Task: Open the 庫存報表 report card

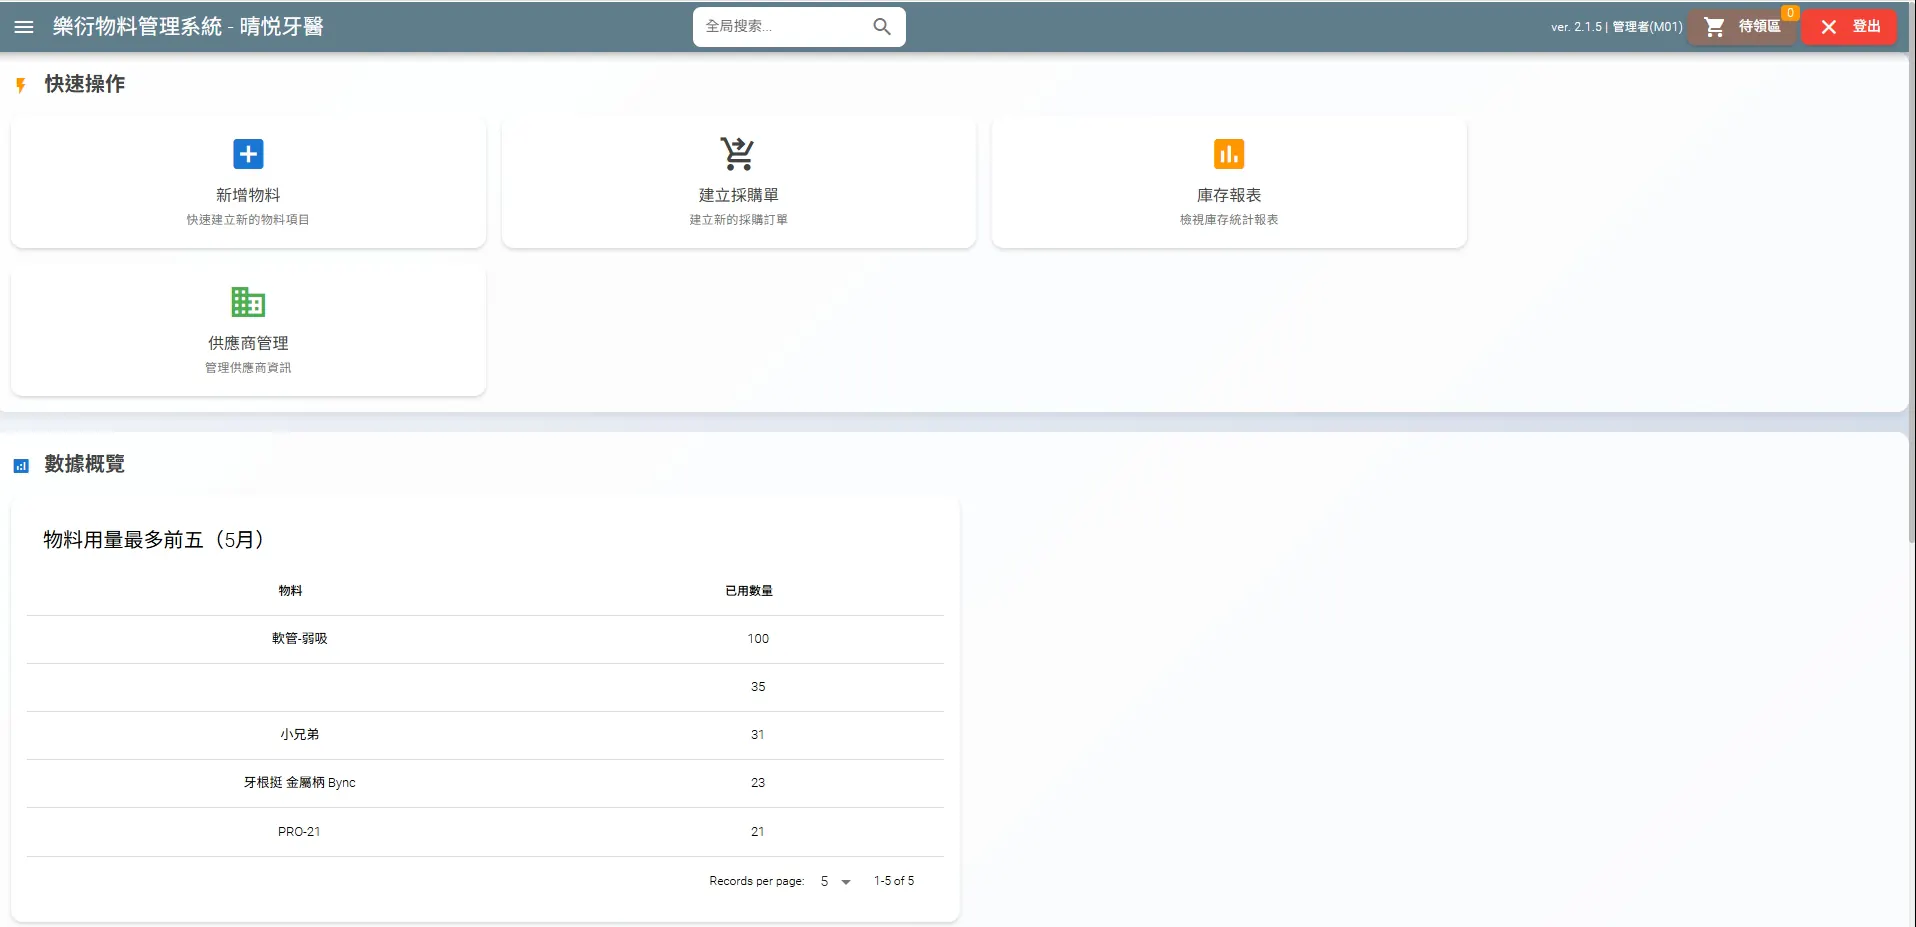Action: [1229, 182]
